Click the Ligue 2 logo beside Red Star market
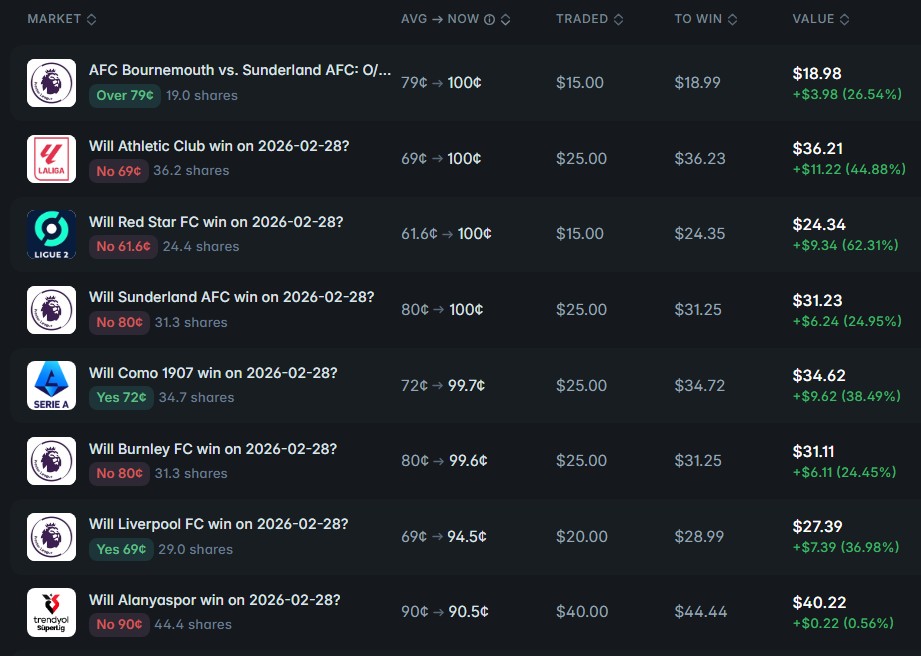The image size is (921, 656). [51, 234]
